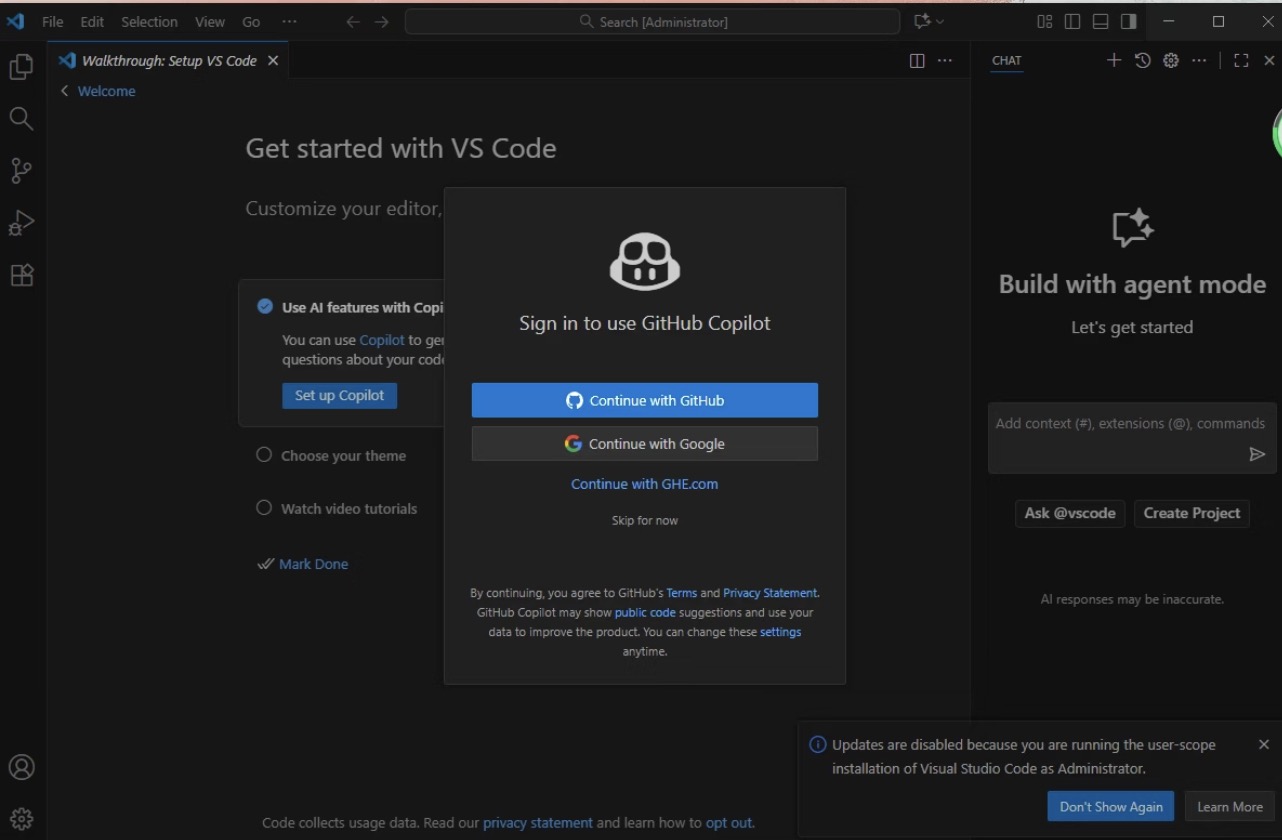Open the Go menu

click(x=251, y=21)
